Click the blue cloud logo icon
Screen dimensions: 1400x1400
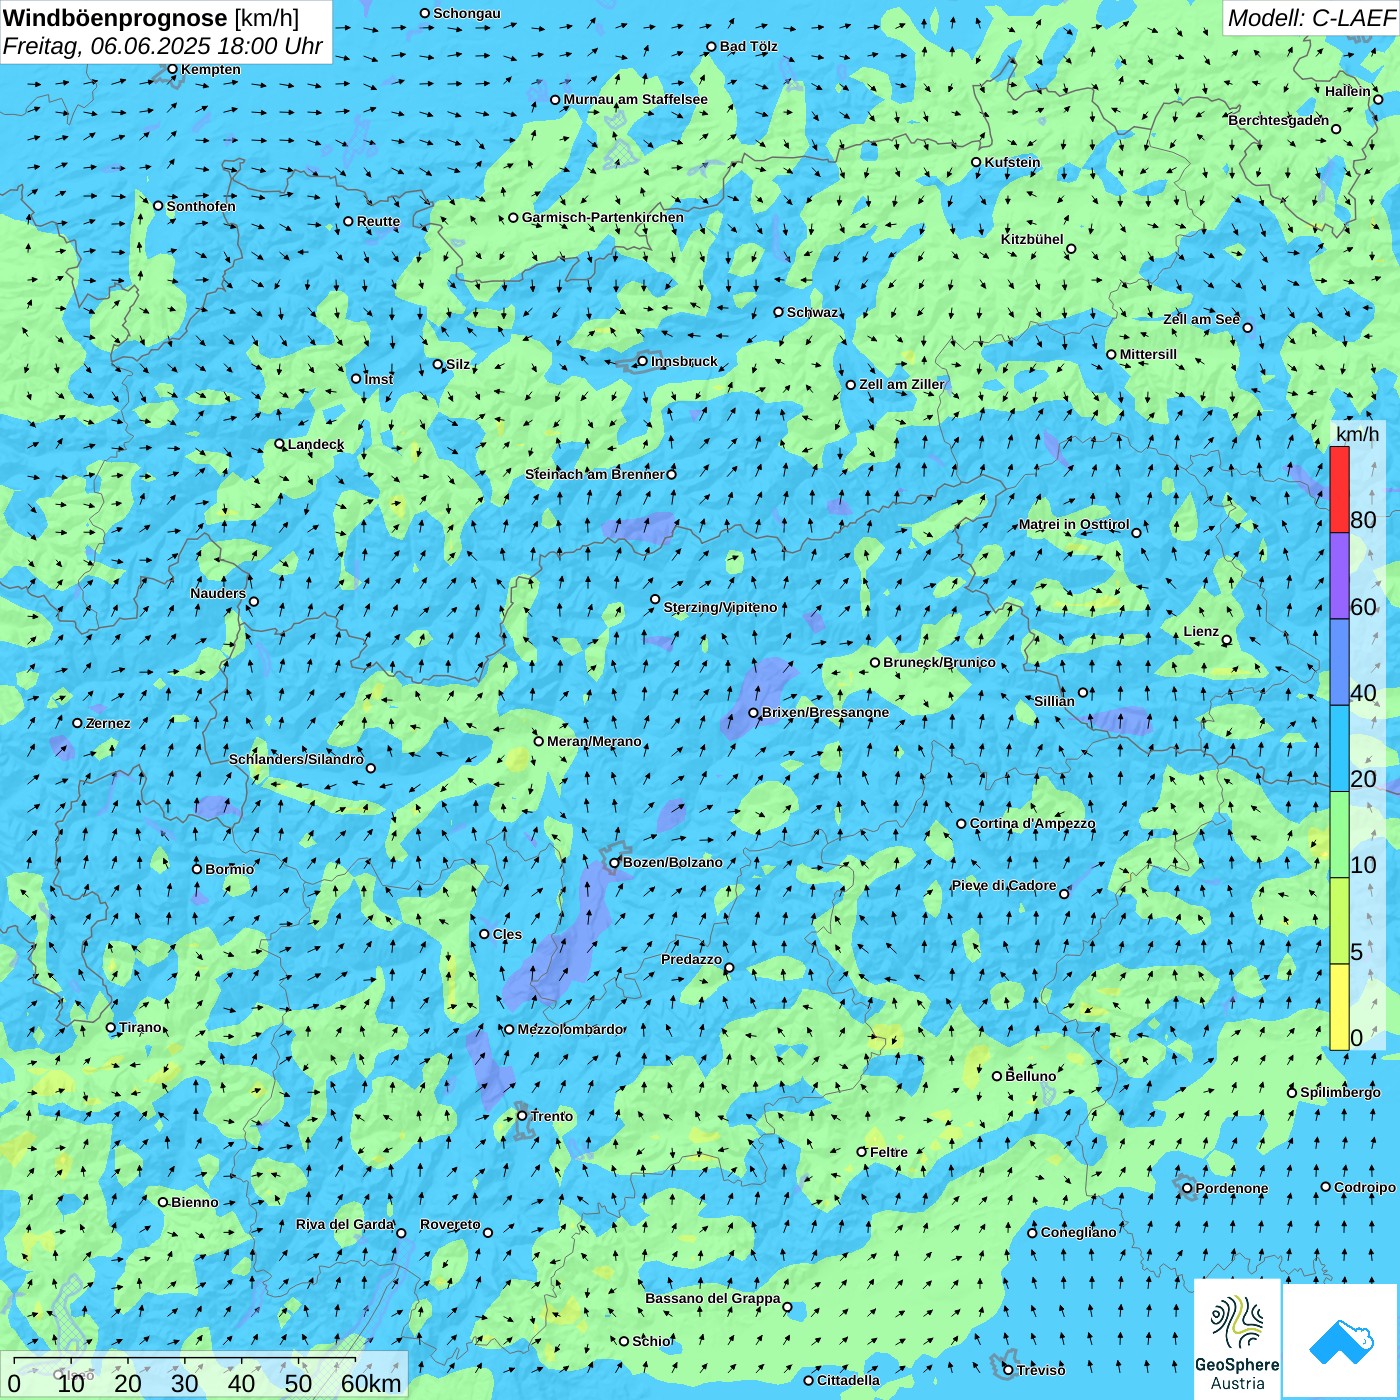coord(1341,1342)
